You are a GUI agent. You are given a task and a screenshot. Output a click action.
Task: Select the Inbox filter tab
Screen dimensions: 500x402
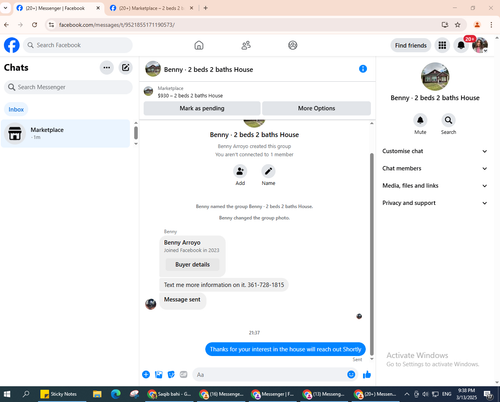tap(16, 109)
